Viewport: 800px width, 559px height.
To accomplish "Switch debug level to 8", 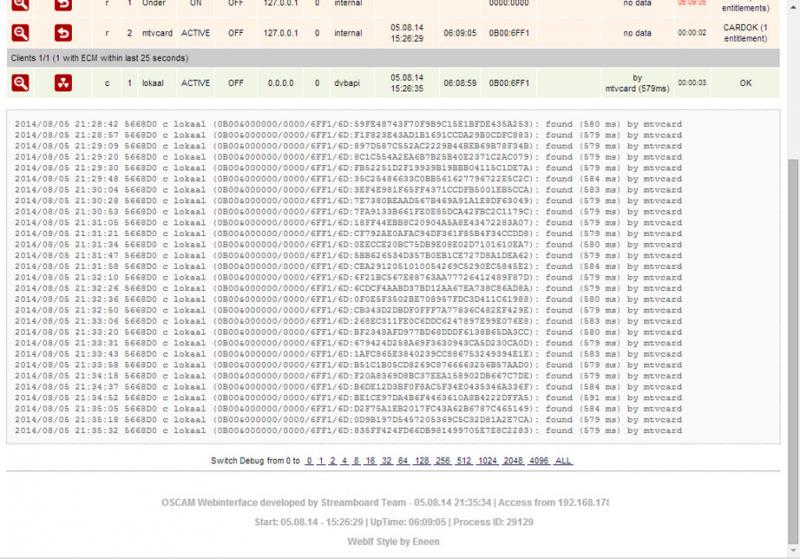I will pos(356,461).
